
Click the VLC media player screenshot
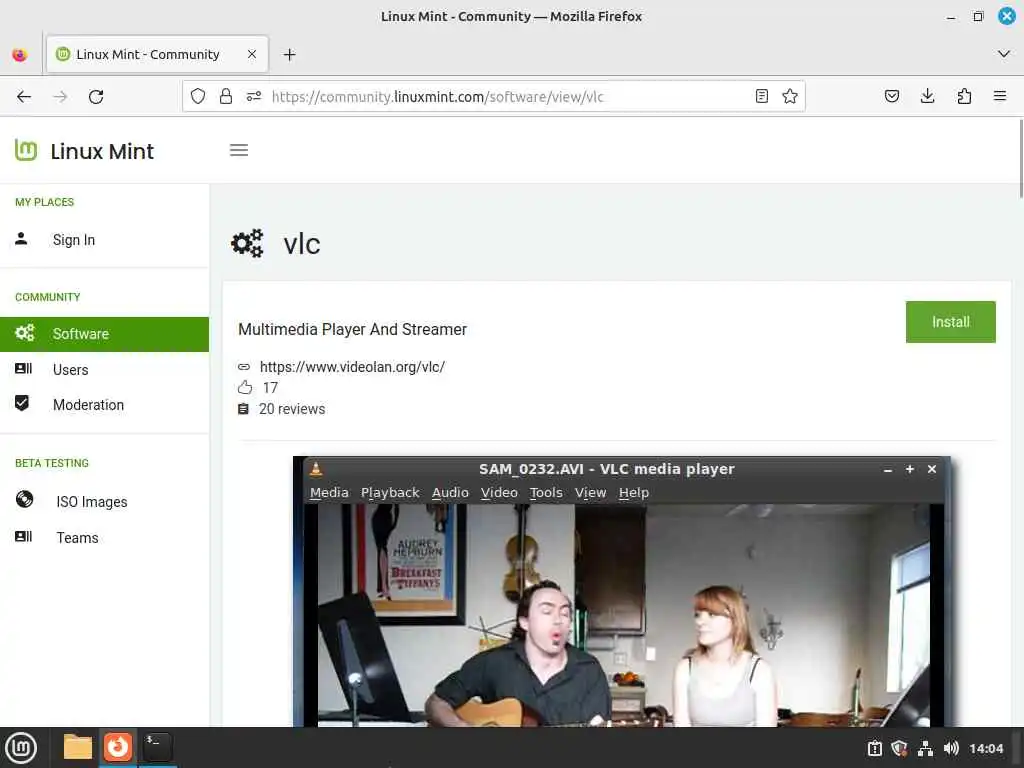point(622,591)
